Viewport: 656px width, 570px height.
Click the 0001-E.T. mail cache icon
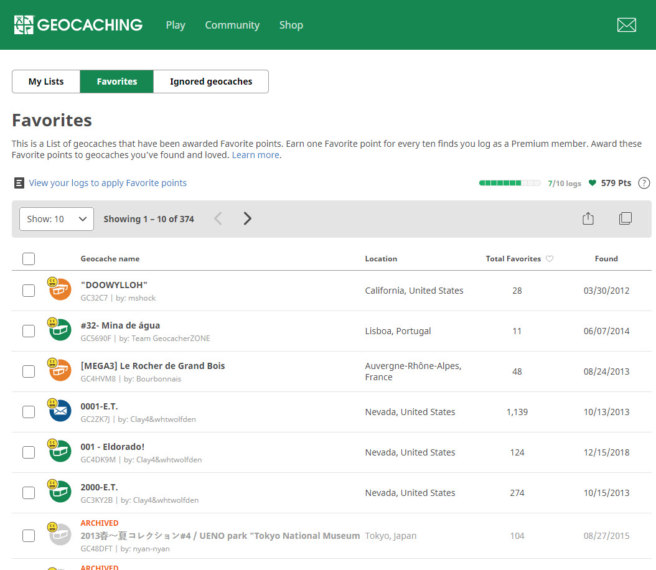pyautogui.click(x=59, y=411)
